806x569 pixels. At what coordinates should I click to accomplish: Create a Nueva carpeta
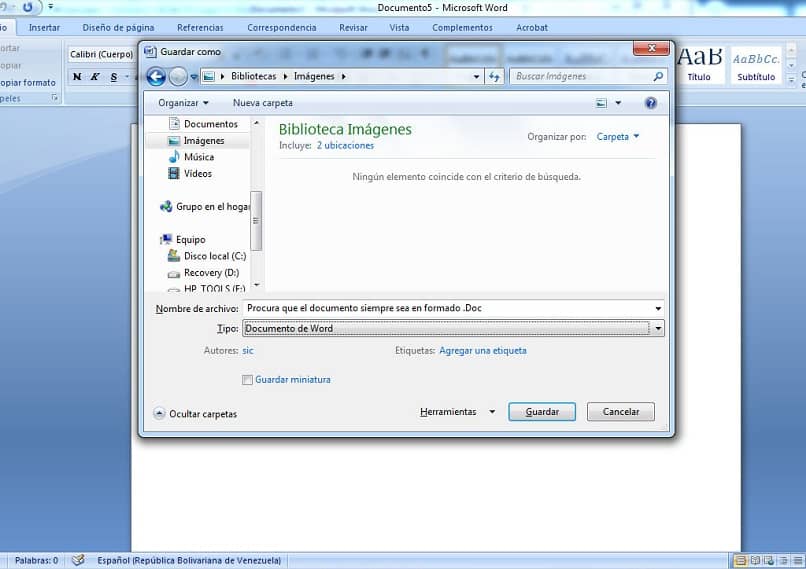point(263,103)
